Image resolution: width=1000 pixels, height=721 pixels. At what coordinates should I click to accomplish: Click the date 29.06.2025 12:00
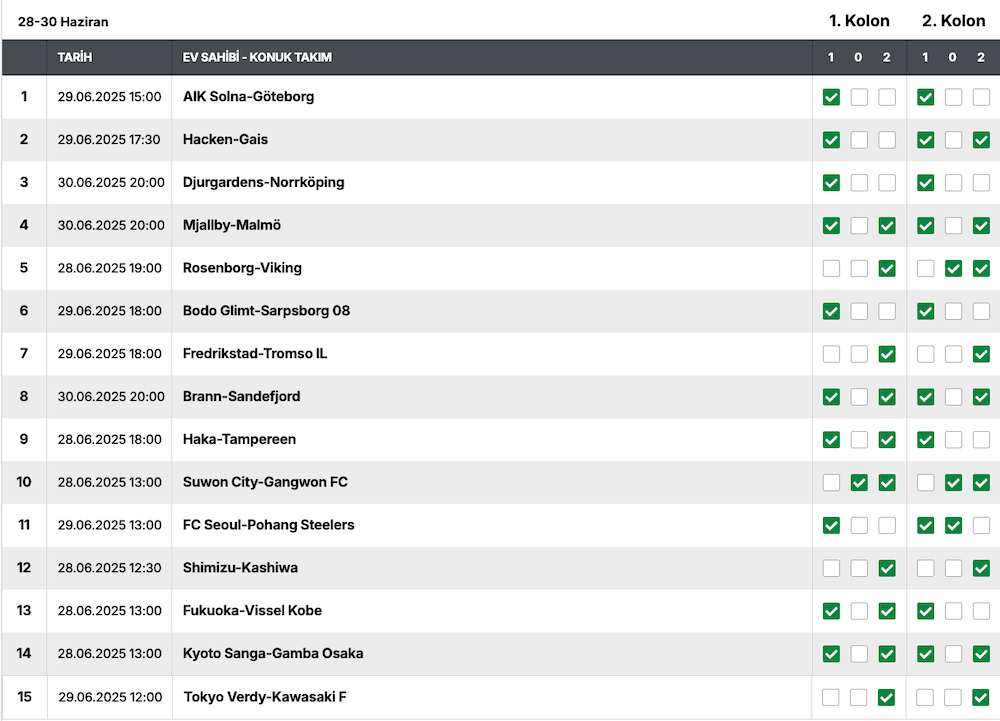(110, 697)
